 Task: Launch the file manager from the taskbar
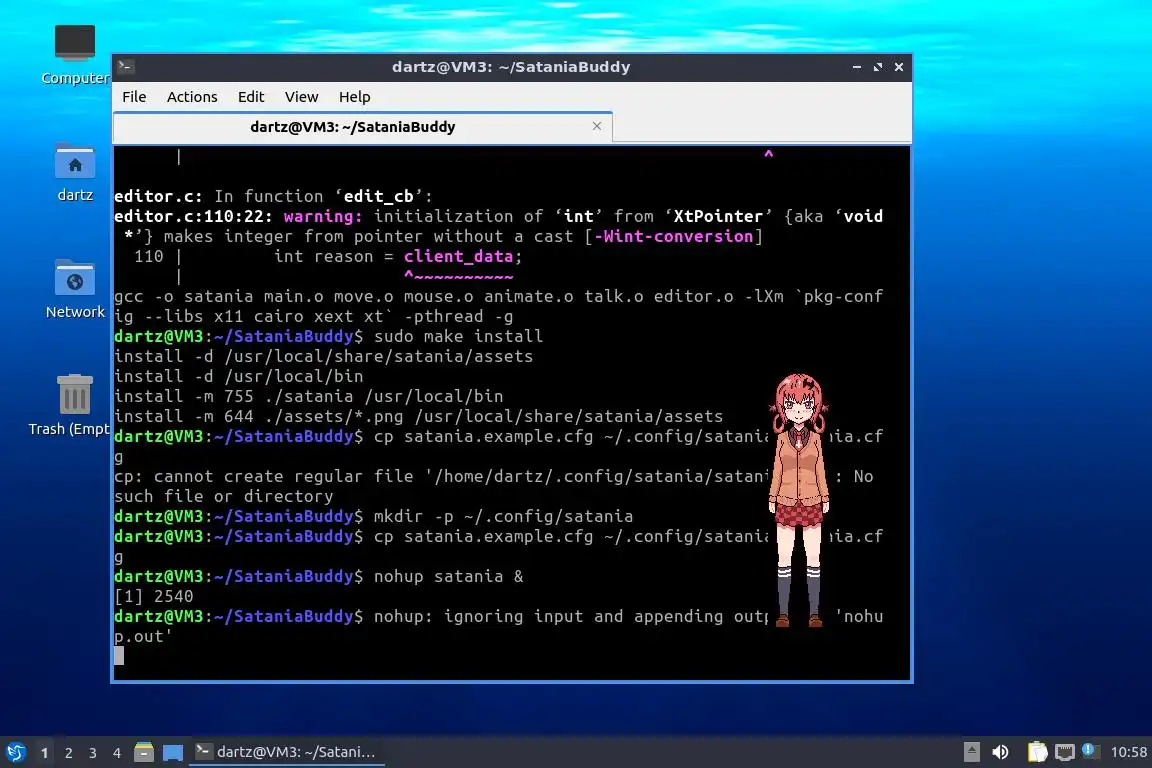pos(144,752)
